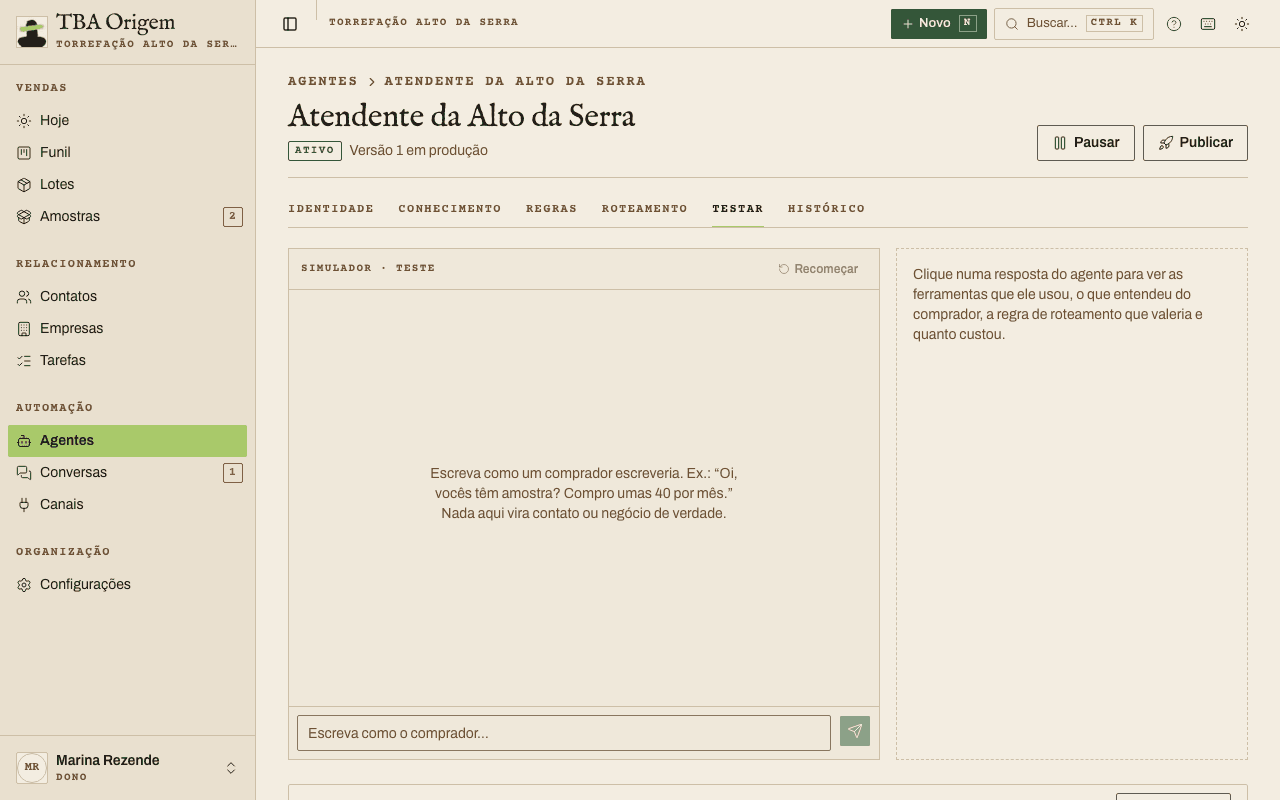Select Agentes in sidebar
Viewport: 1280px width, 800px height.
pyautogui.click(x=127, y=440)
